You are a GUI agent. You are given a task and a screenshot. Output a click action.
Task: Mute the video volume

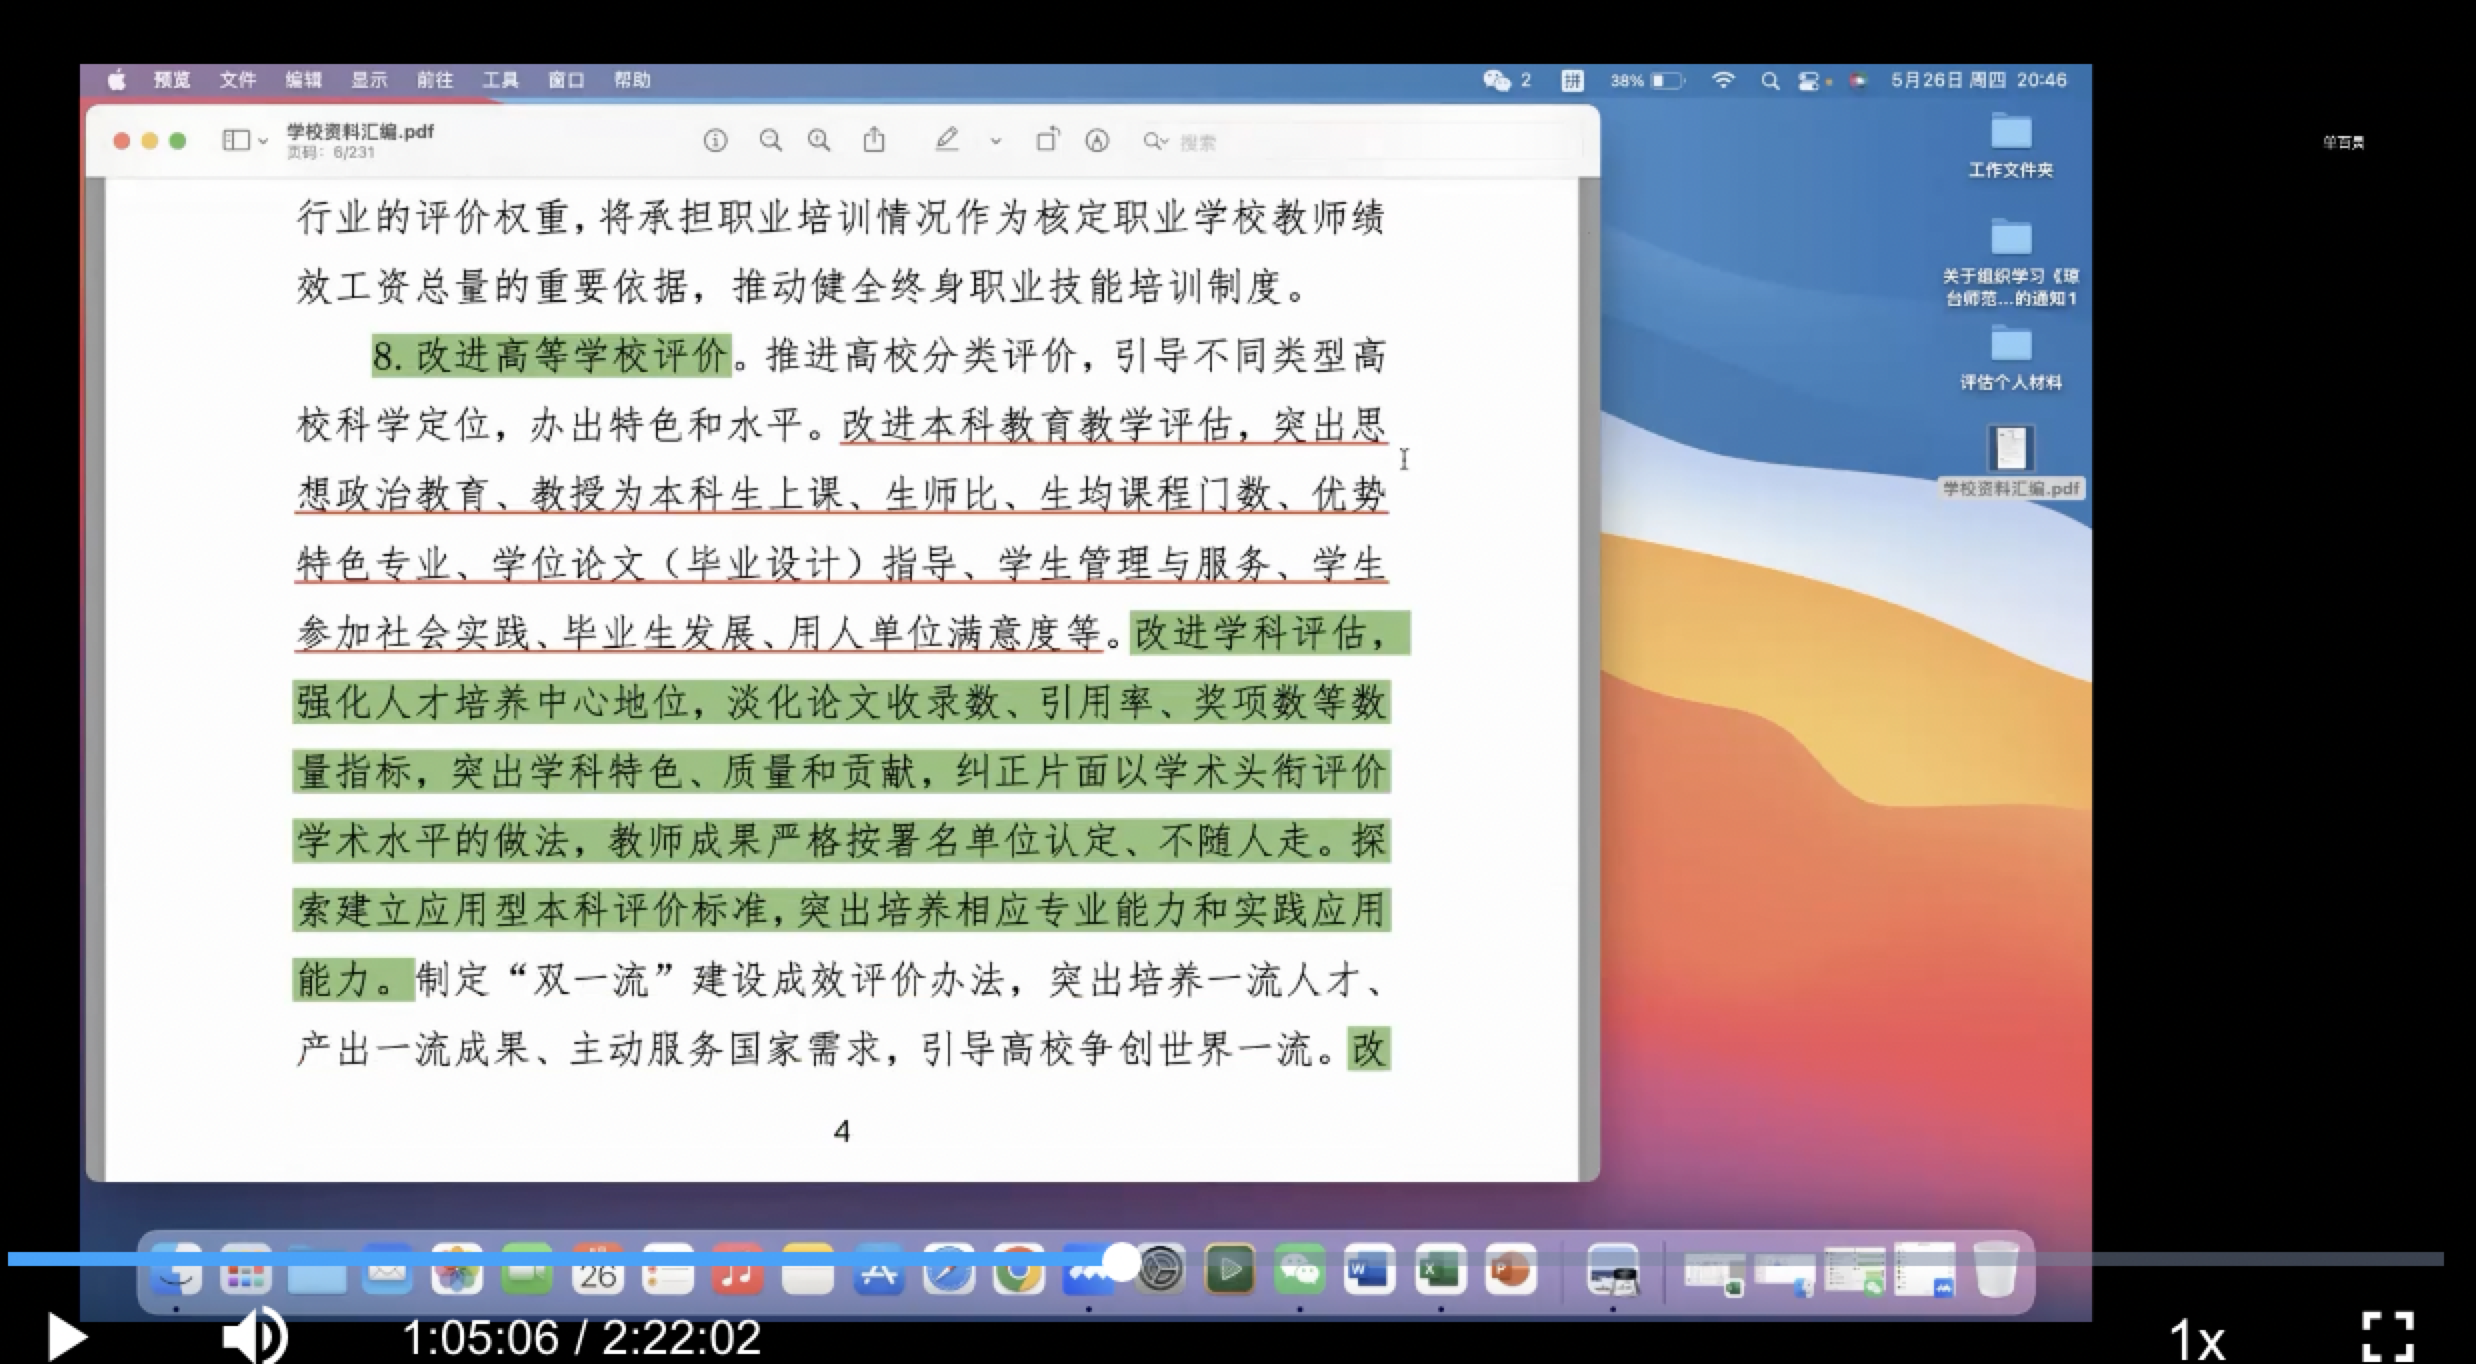(x=253, y=1337)
